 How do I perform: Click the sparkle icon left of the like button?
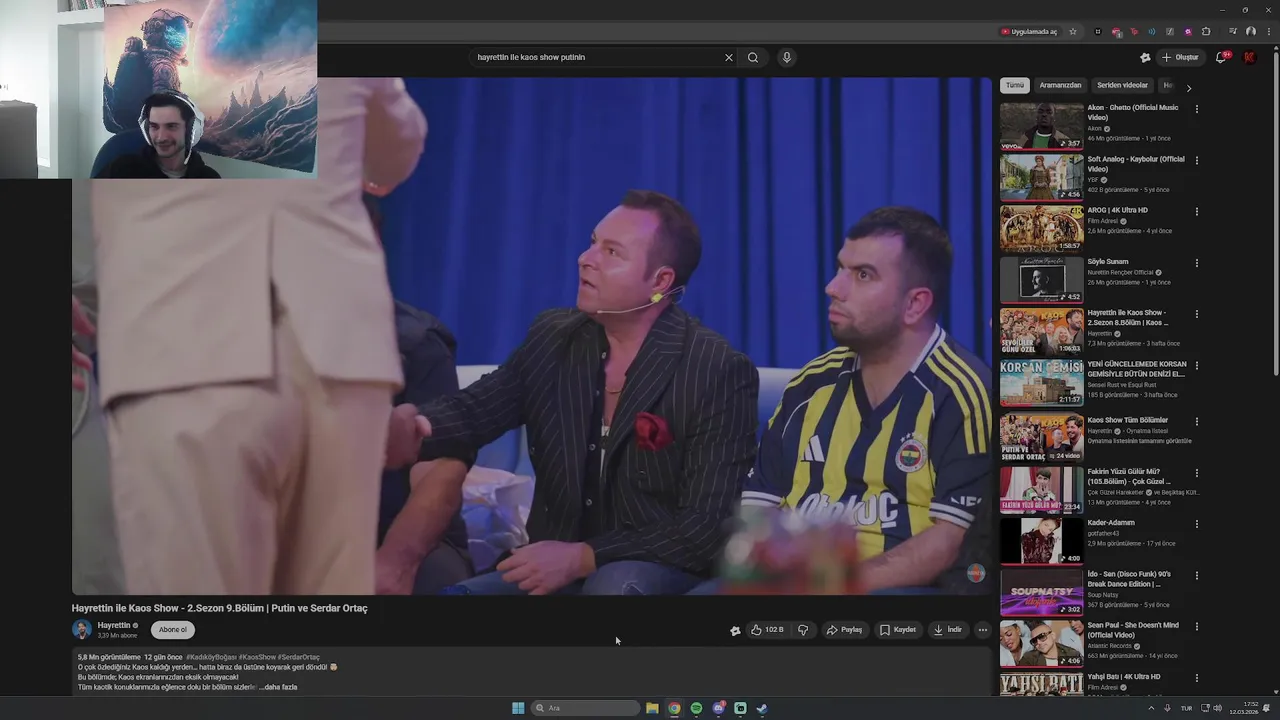[x=735, y=630]
